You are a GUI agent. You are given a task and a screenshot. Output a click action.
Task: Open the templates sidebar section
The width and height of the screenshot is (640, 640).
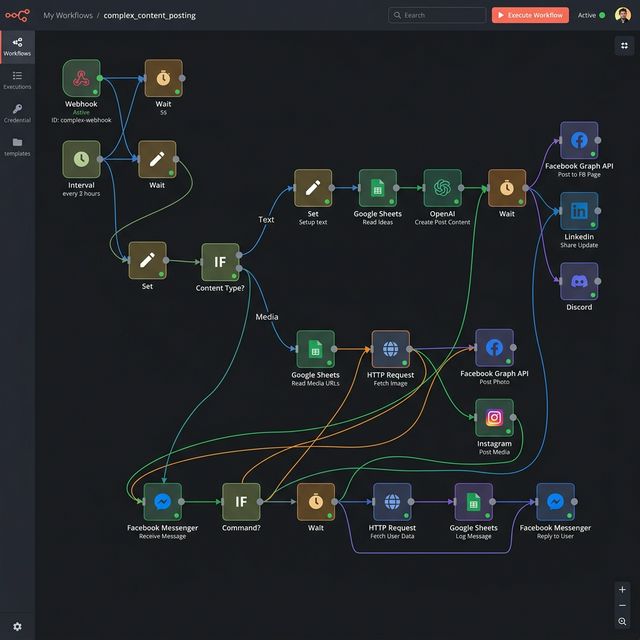click(17, 147)
